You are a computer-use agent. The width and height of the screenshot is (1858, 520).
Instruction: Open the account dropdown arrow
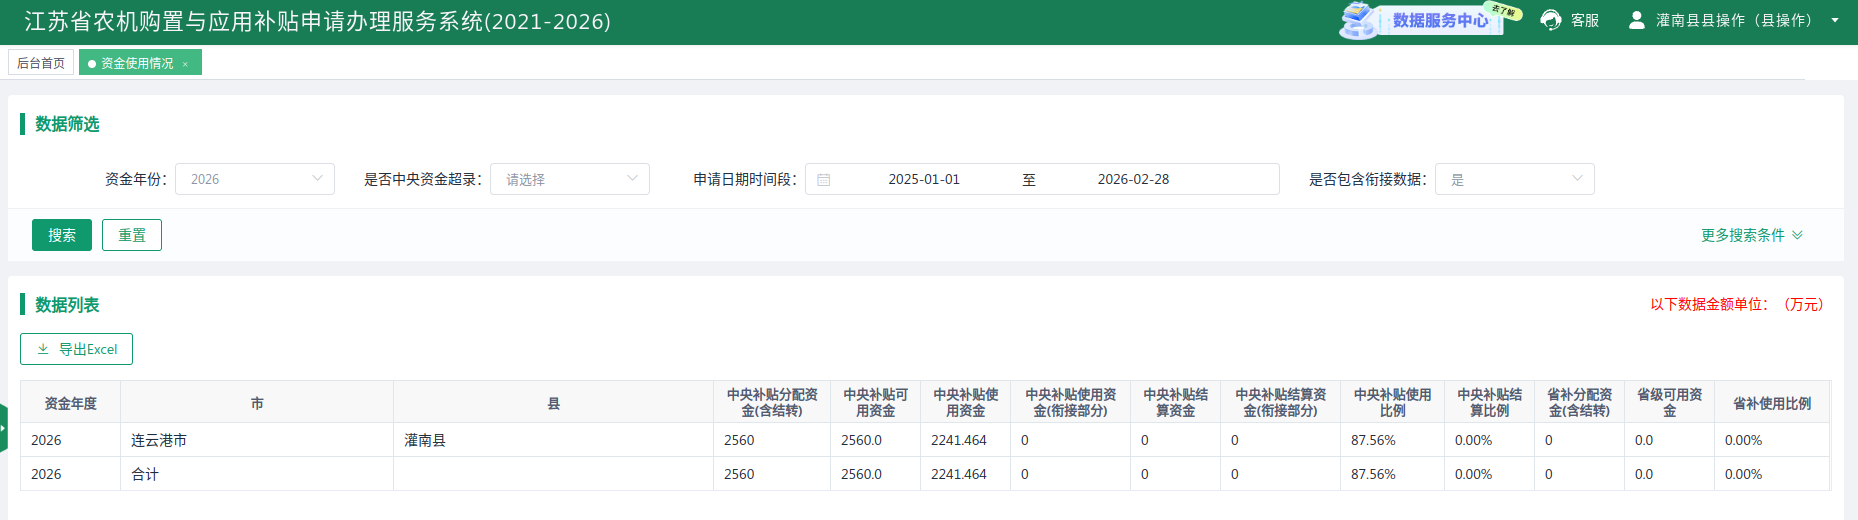1835,20
